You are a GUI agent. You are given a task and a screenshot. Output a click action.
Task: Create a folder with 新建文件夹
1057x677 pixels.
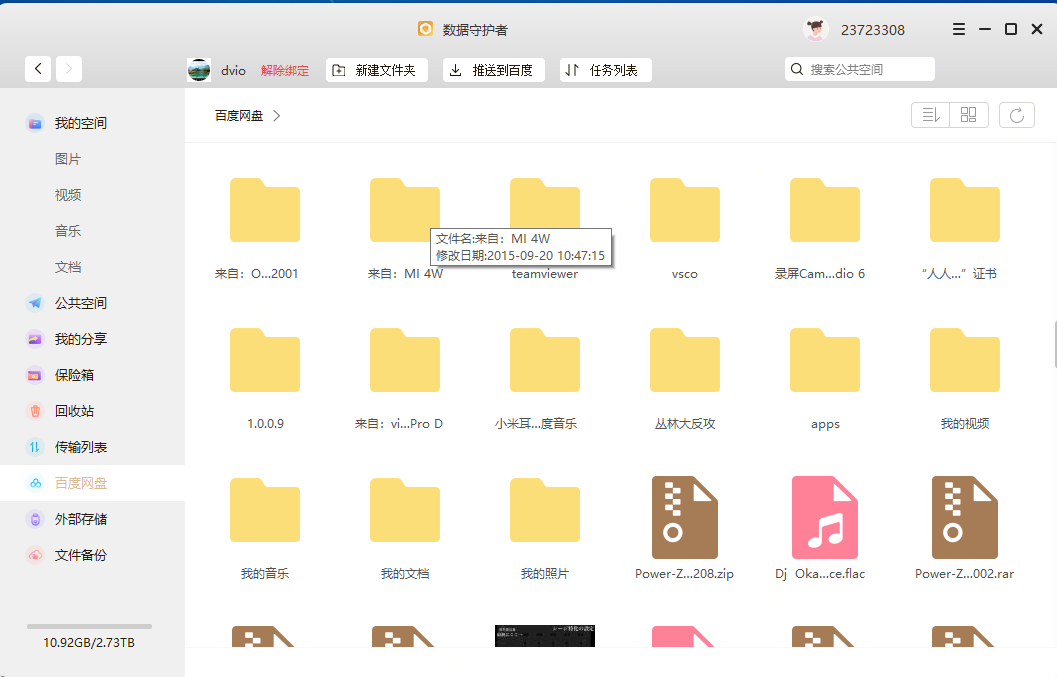click(x=377, y=70)
